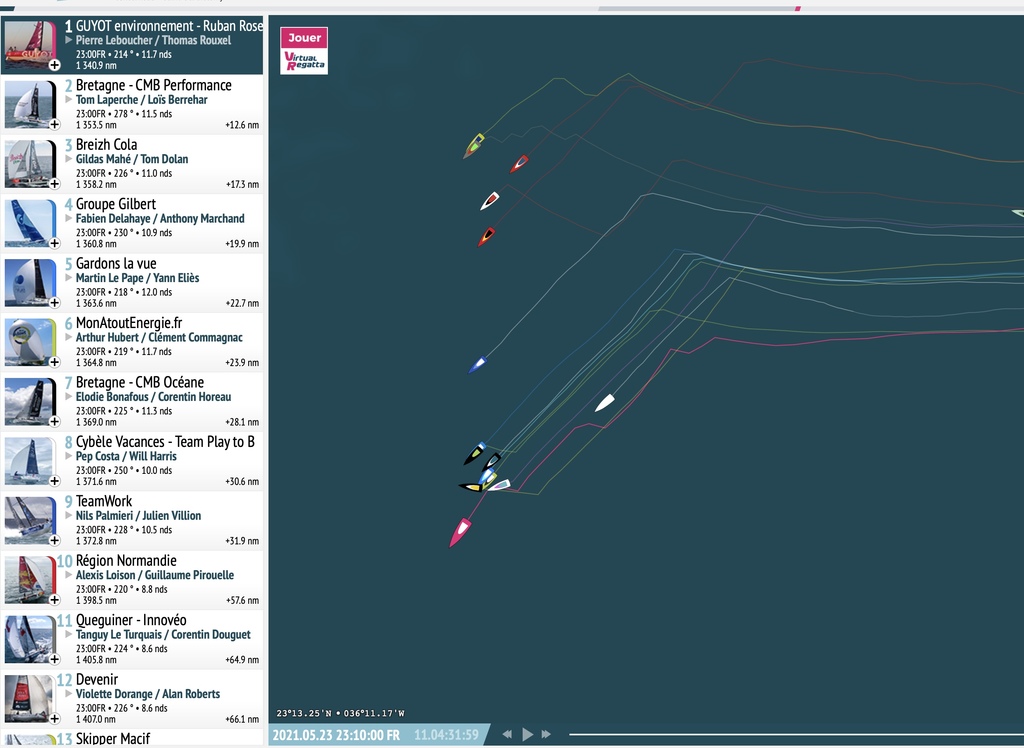Click the plus icon on TeamWork
The image size is (1024, 748).
coord(54,540)
